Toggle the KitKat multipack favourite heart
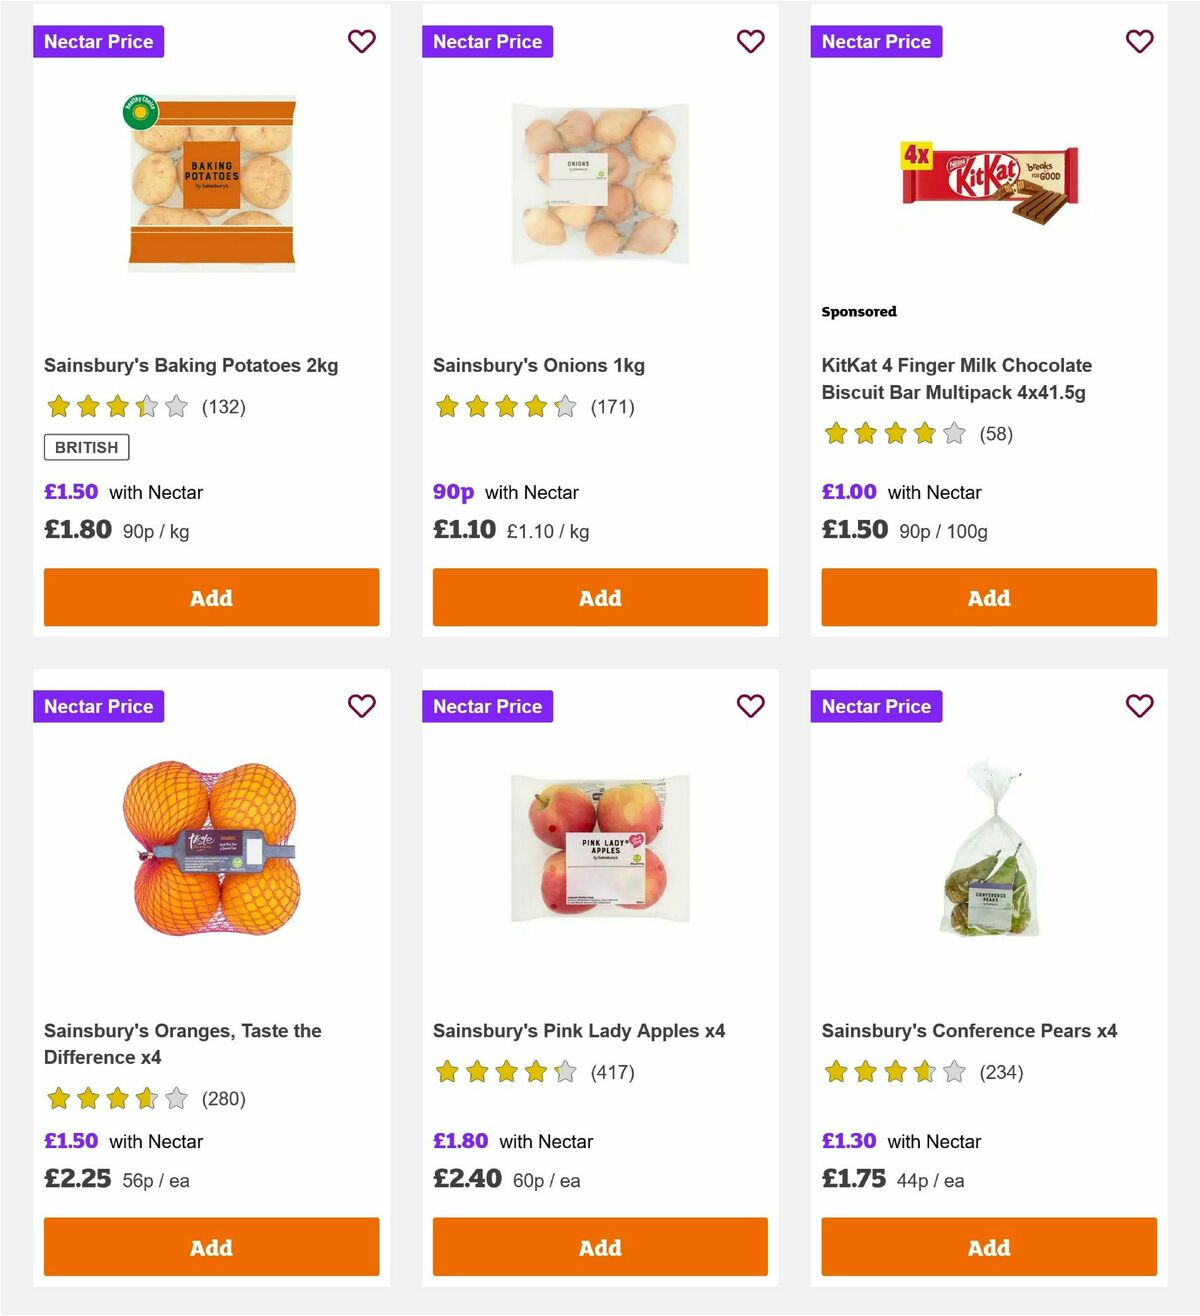This screenshot has width=1200, height=1316. 1139,41
